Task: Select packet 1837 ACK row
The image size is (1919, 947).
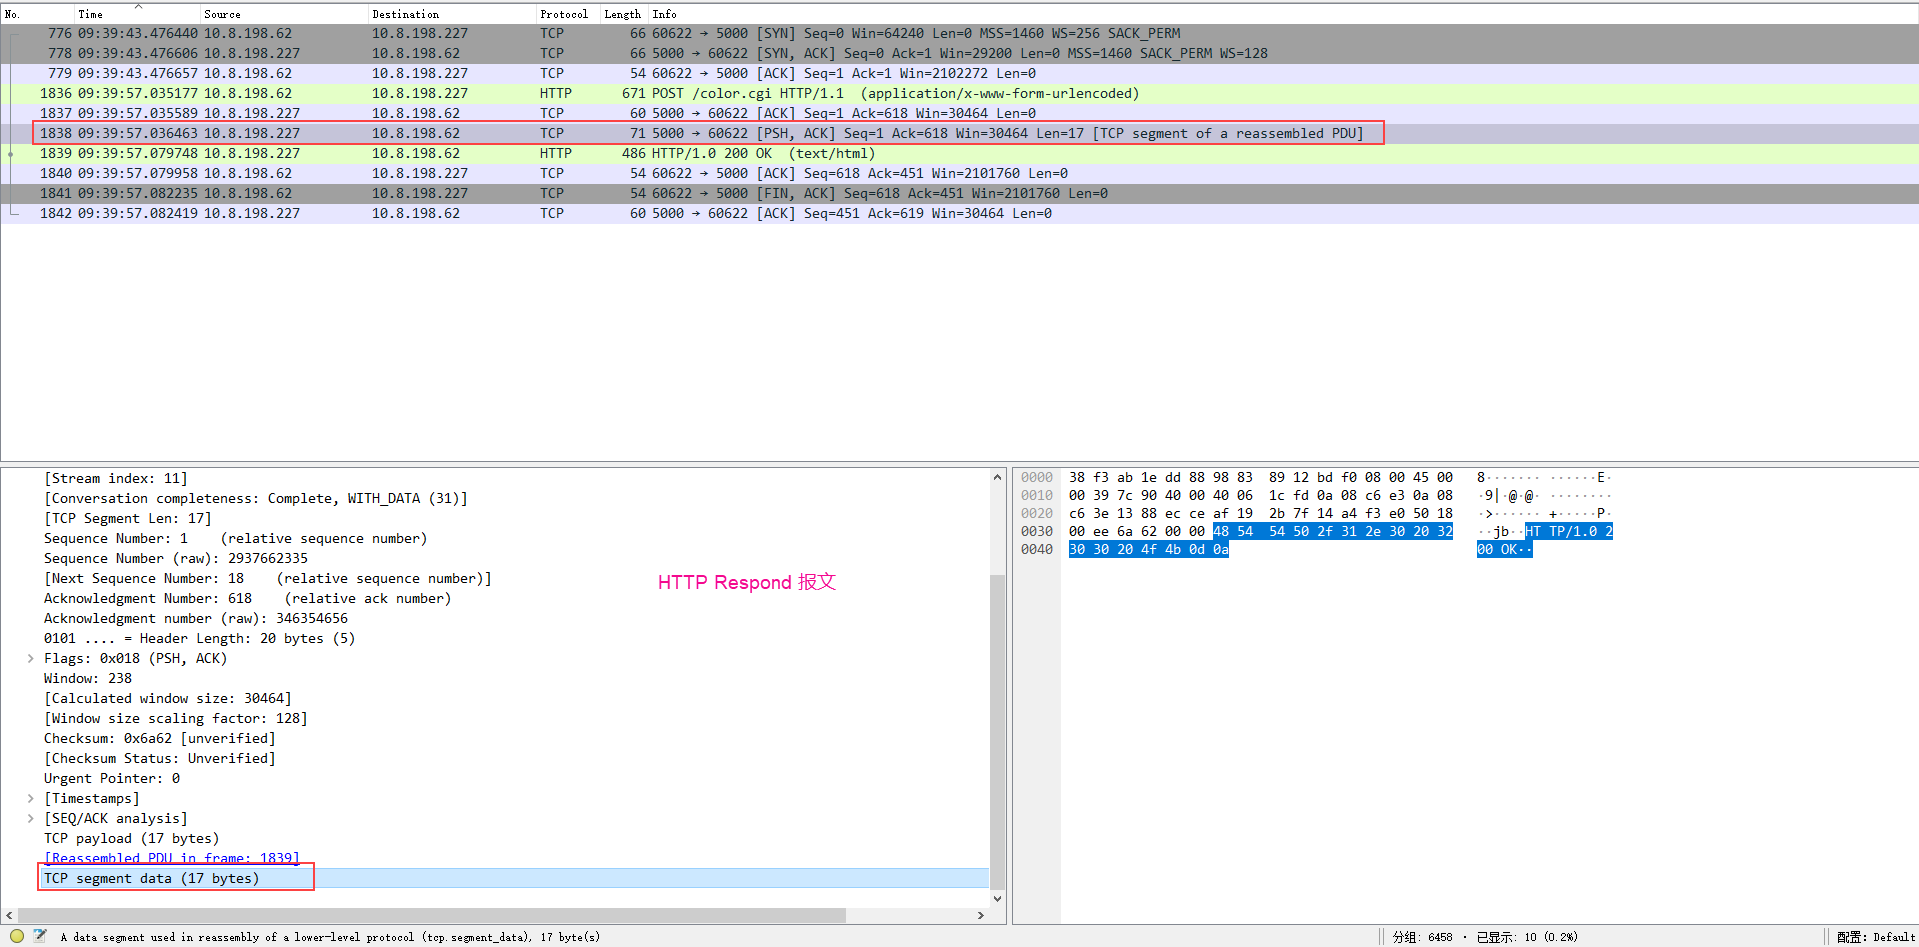Action: click(959, 113)
